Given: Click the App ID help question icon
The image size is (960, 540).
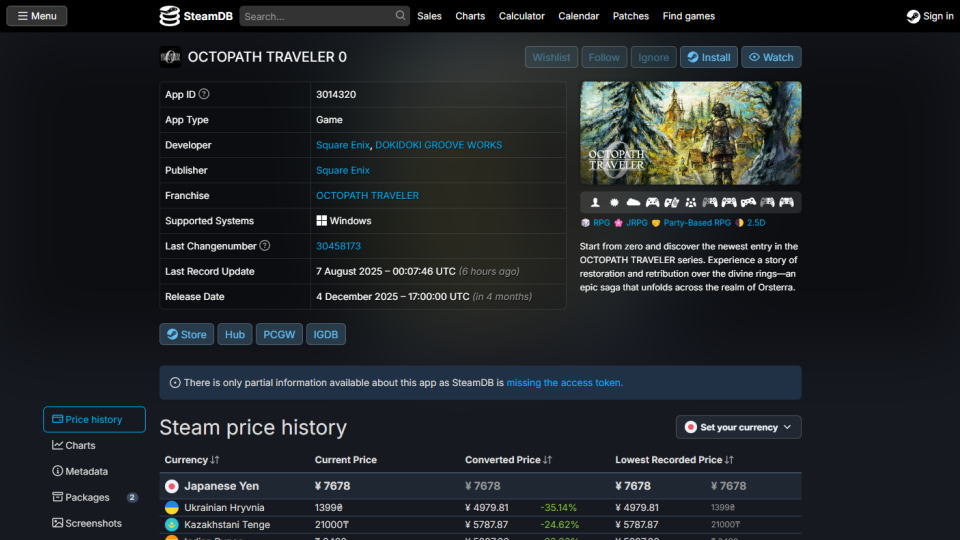Looking at the screenshot, I should [x=204, y=94].
